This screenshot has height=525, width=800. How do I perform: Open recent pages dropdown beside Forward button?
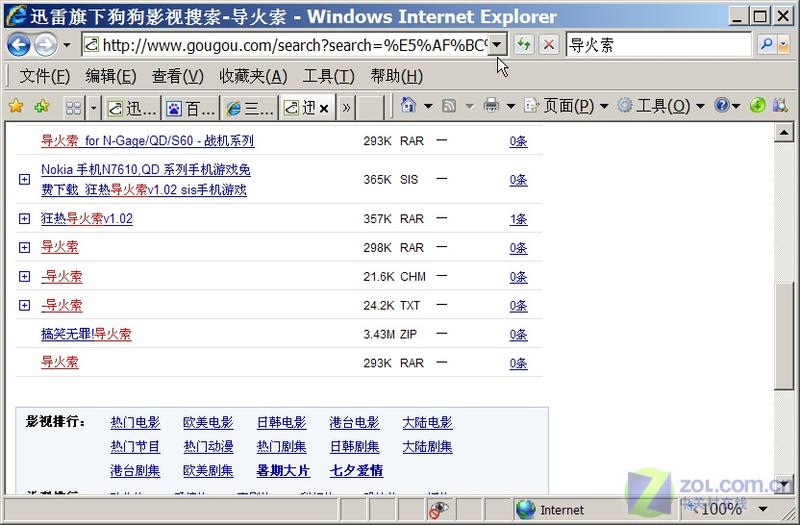[x=67, y=45]
